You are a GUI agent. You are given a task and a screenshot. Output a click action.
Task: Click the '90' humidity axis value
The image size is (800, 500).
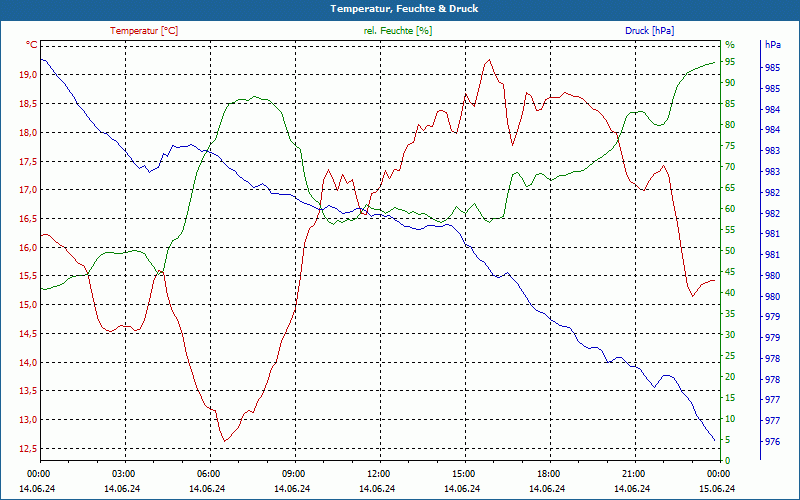[x=730, y=83]
